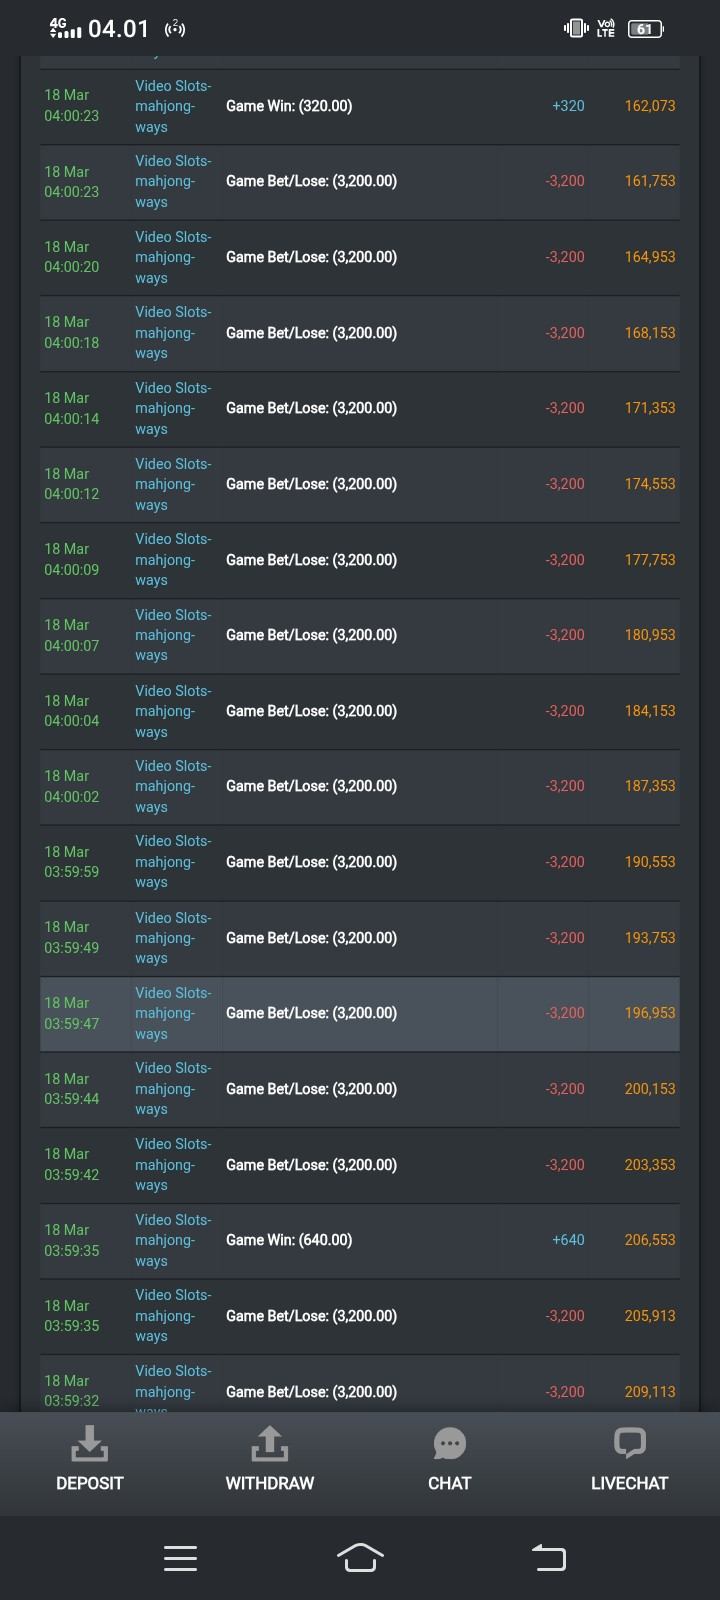
Task: Open the Chat speech bubble icon
Action: [x=449, y=1444]
